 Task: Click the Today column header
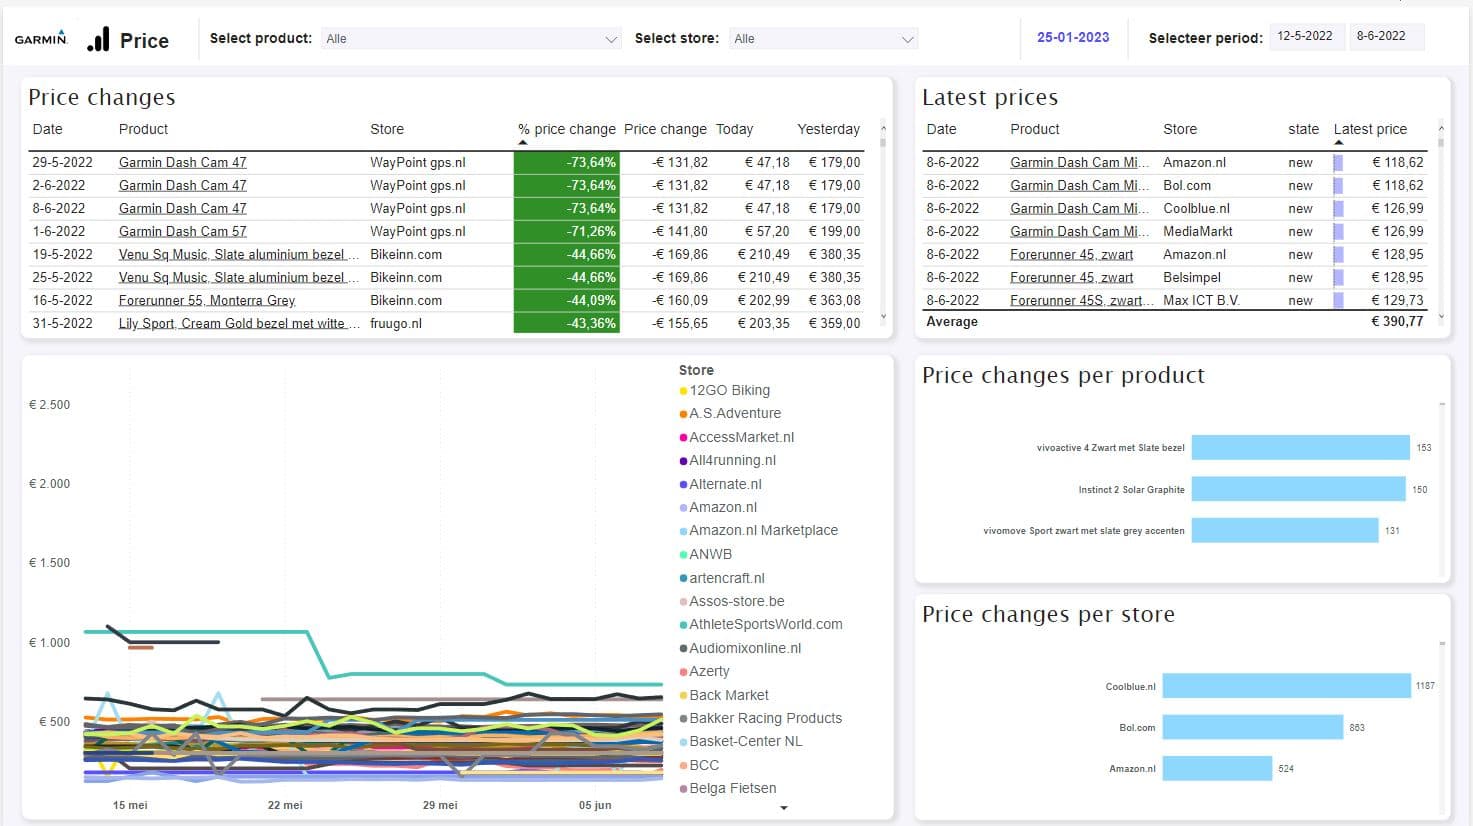[x=734, y=129]
